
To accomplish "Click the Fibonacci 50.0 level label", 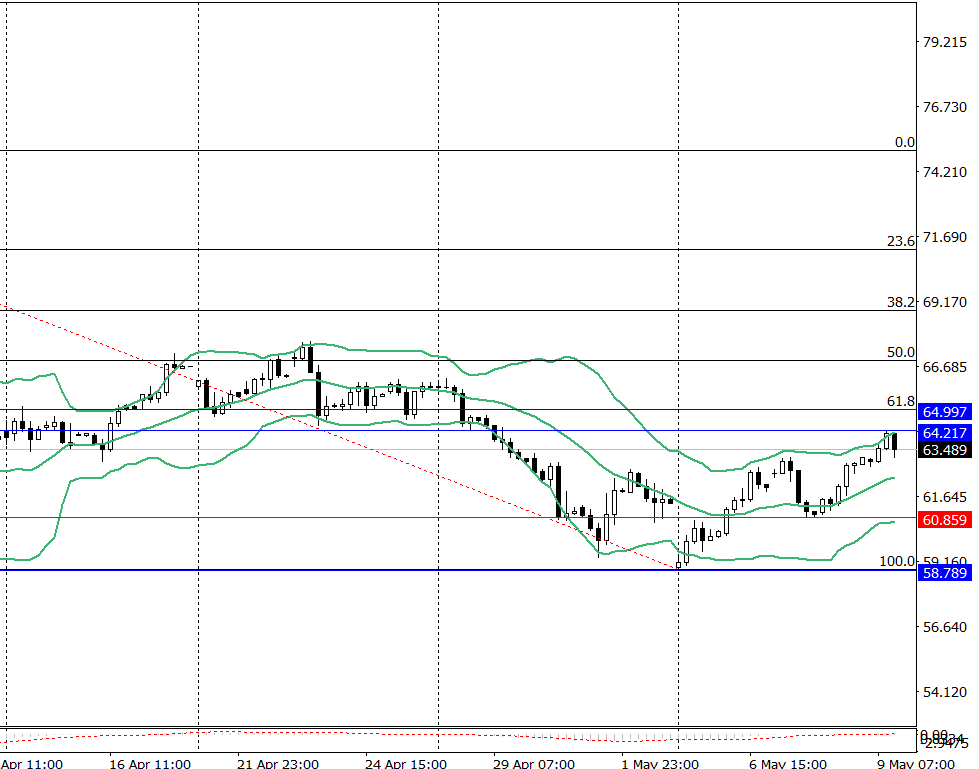I will point(902,351).
